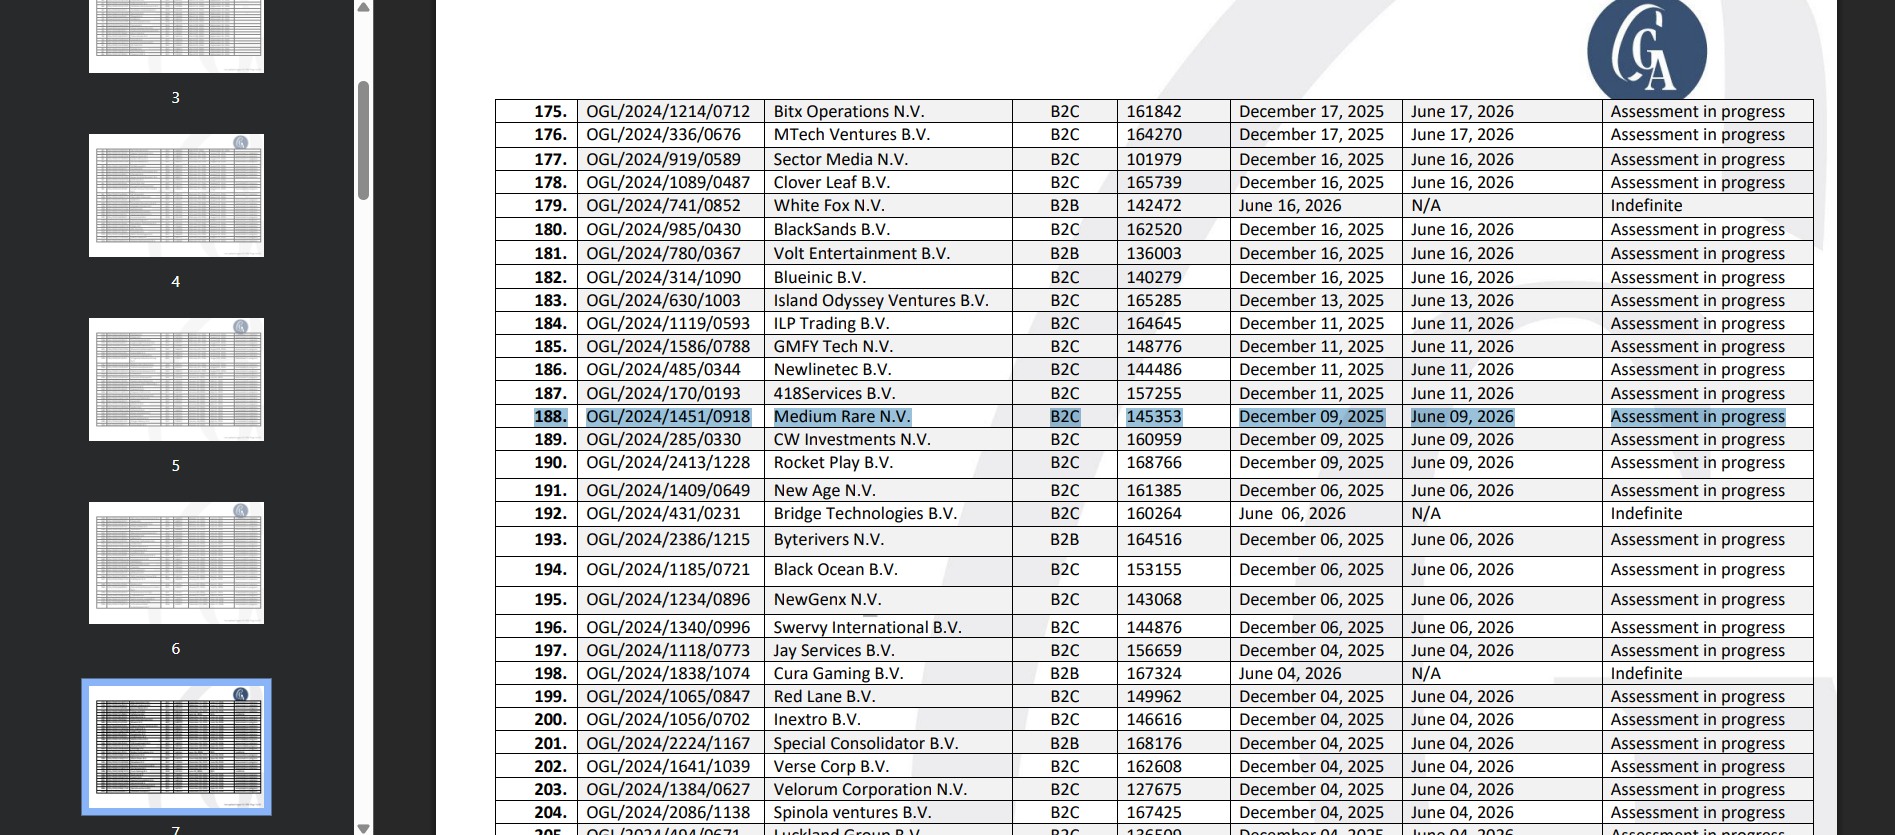Select 'Rocket Play B.V.' cell
The width and height of the screenshot is (1895, 835).
point(888,463)
